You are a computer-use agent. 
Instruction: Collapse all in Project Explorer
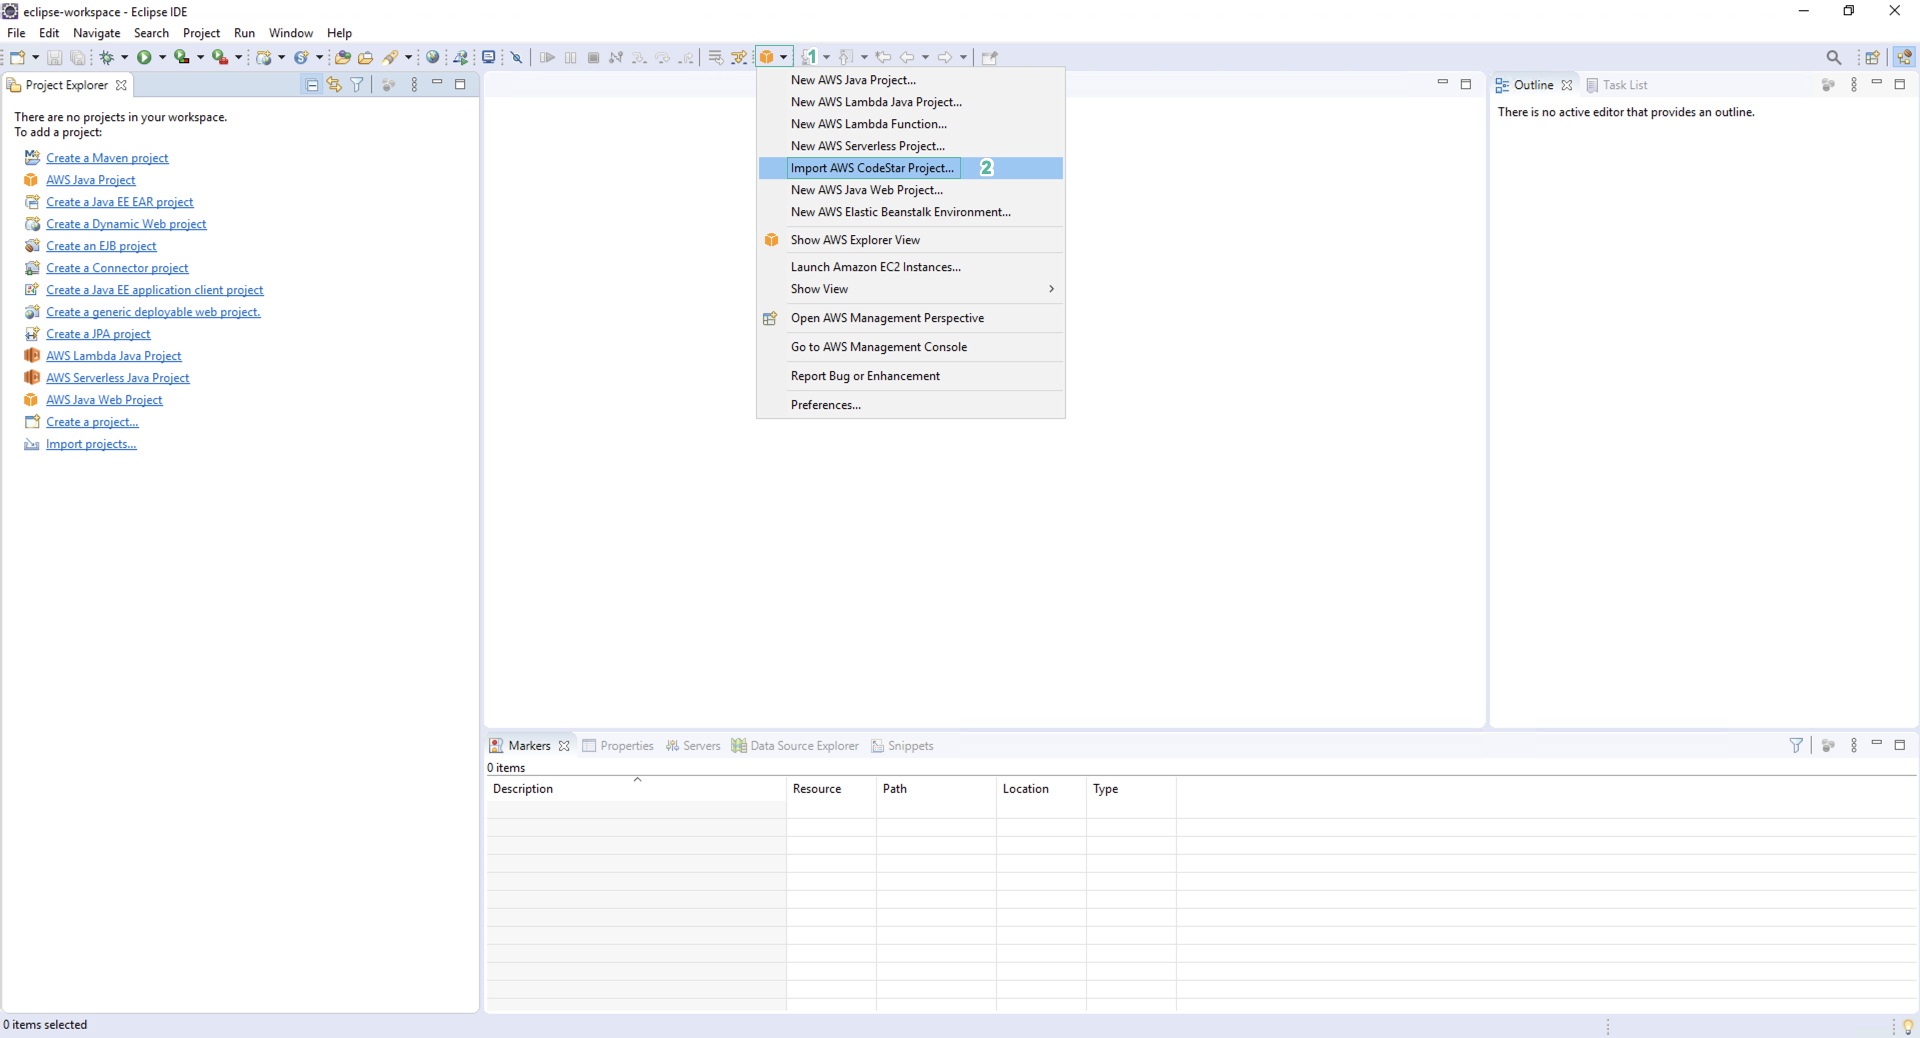[x=312, y=85]
